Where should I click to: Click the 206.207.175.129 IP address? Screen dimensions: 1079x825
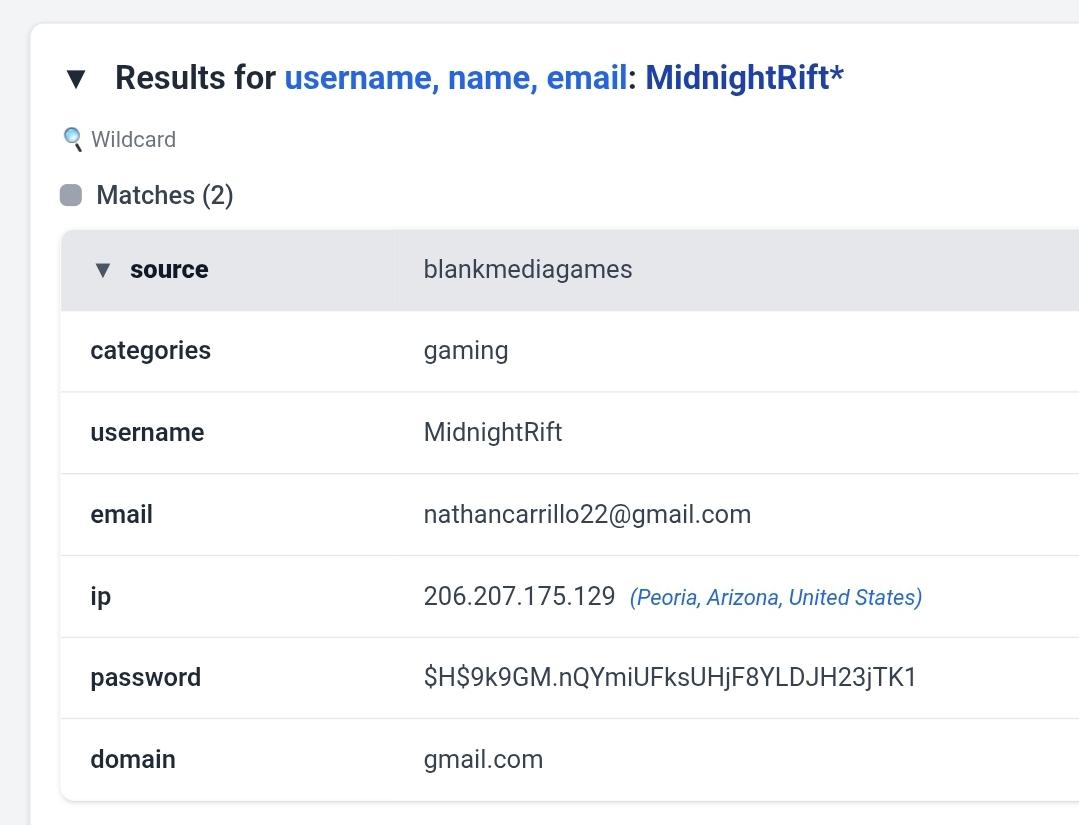pos(519,597)
